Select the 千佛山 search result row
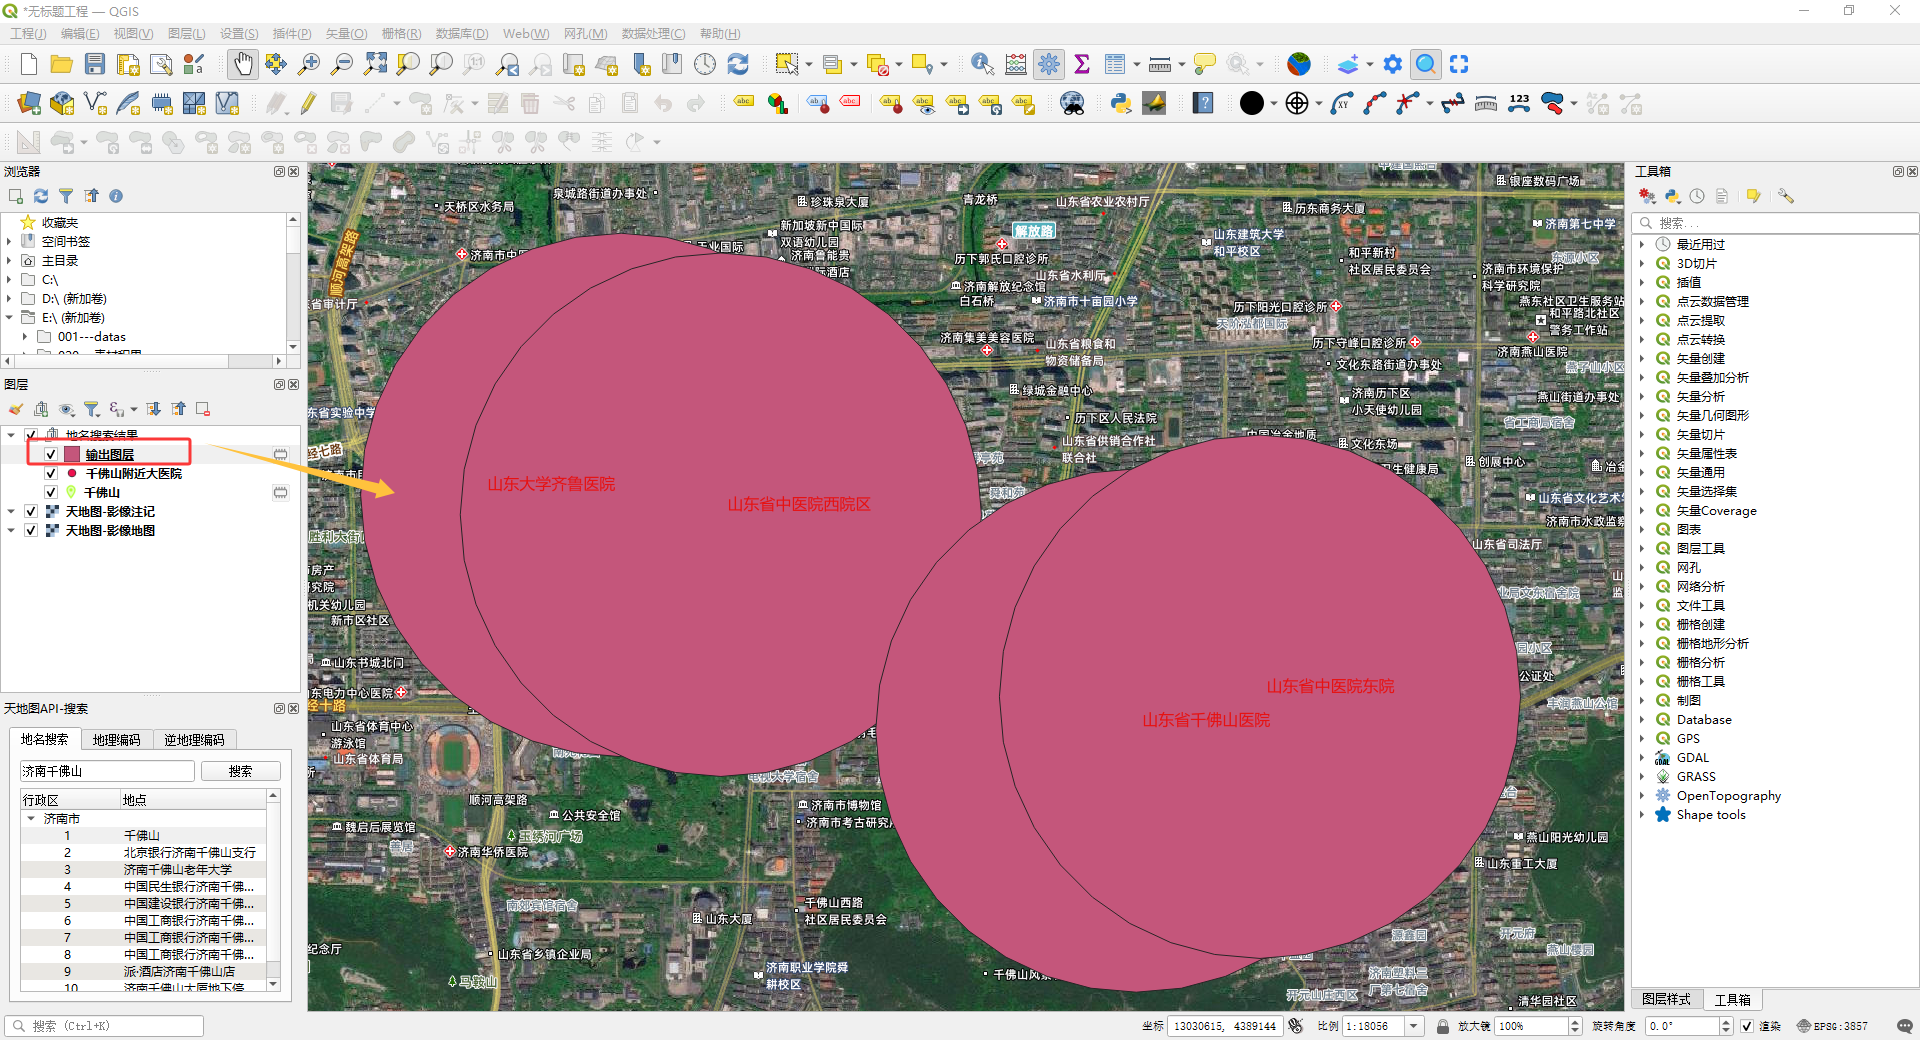 pos(143,835)
